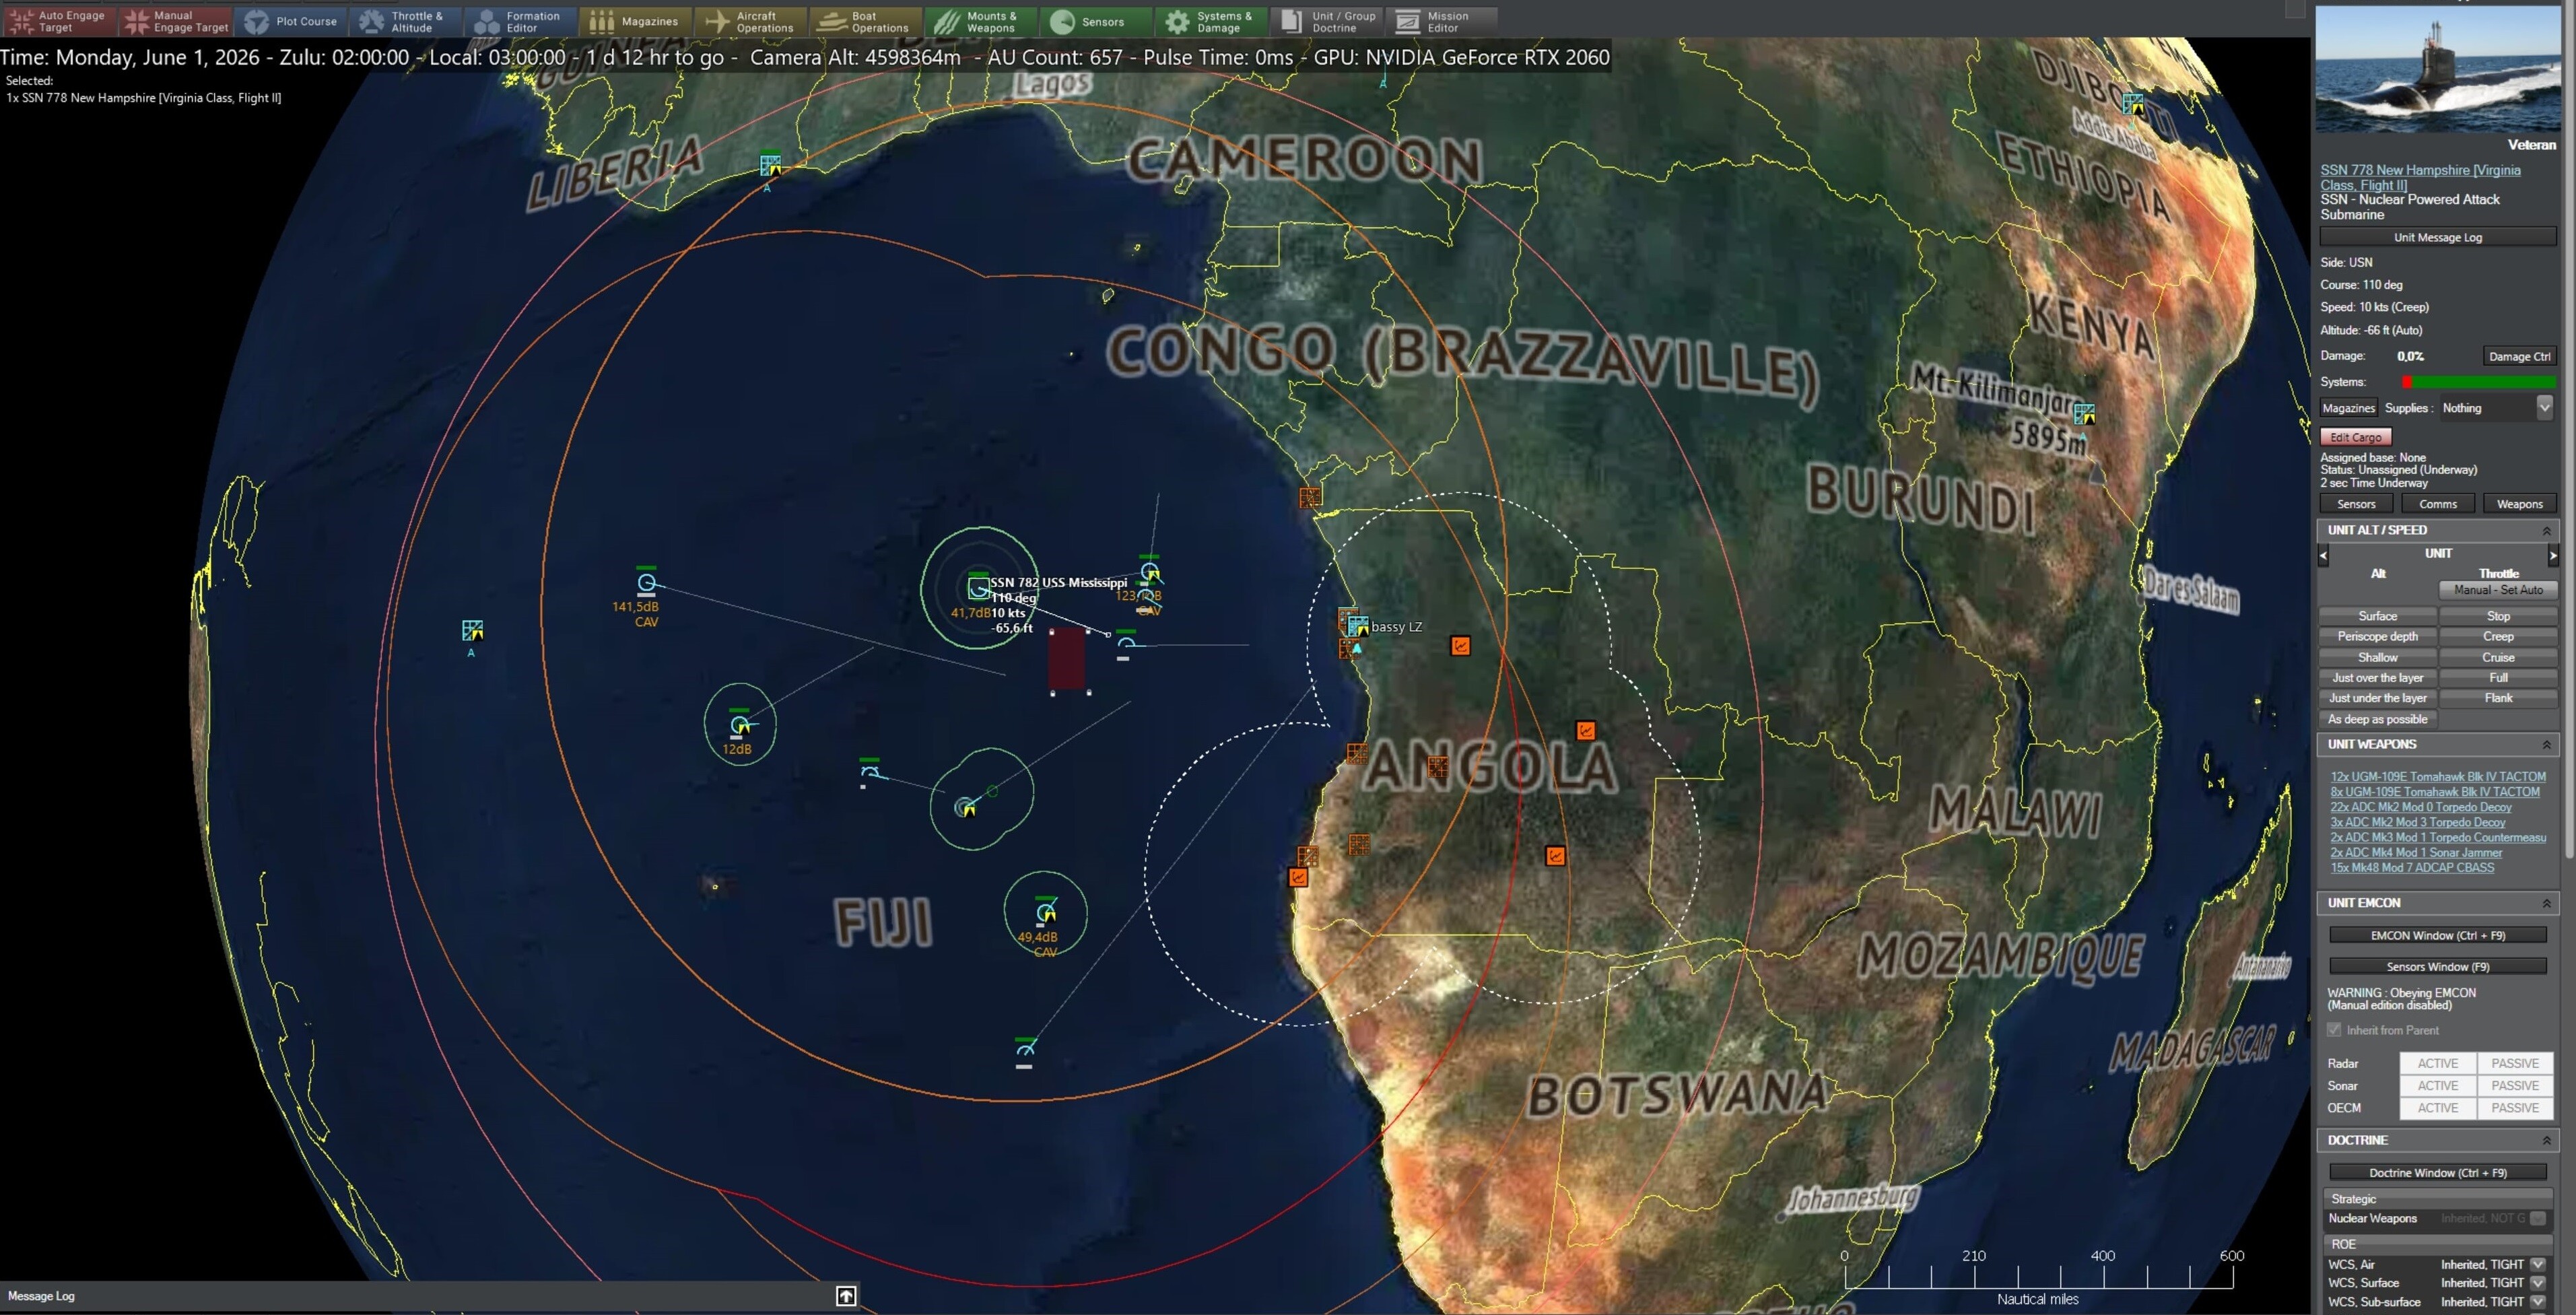Open Boat Operations
The width and height of the screenshot is (2576, 1315).
point(865,20)
